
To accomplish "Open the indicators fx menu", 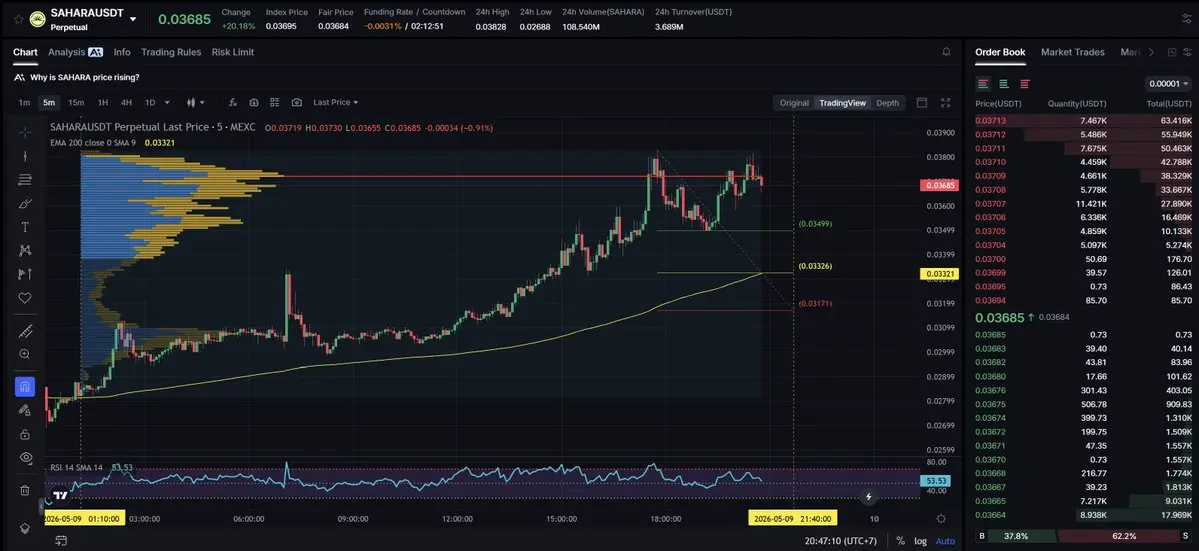I will point(233,102).
